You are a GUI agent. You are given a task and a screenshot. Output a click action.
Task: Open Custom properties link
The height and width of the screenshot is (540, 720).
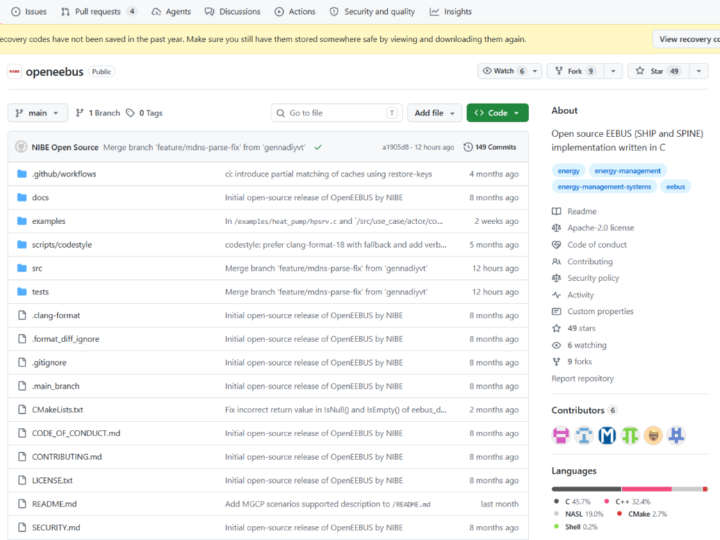tap(592, 311)
